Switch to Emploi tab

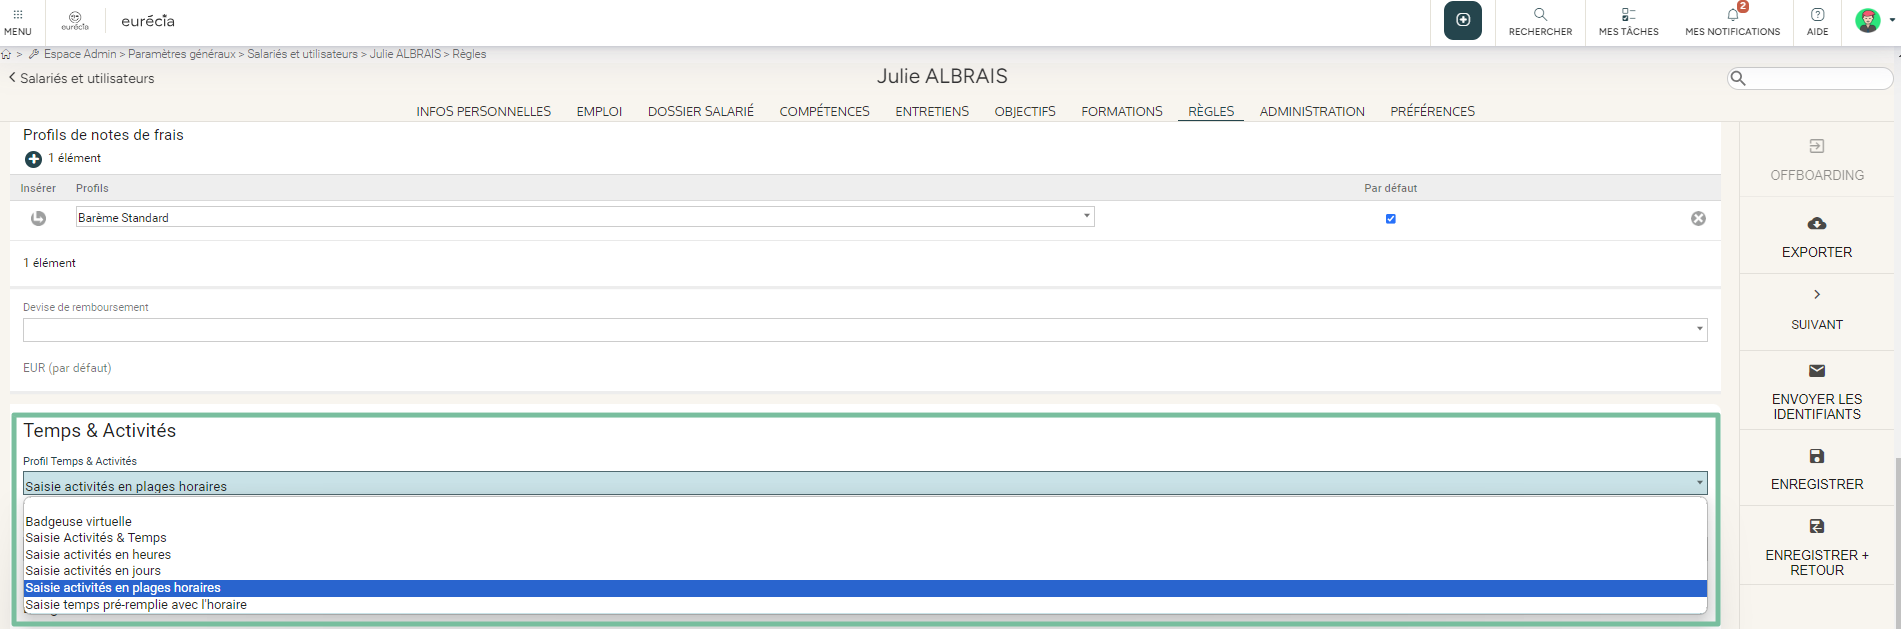coord(599,111)
